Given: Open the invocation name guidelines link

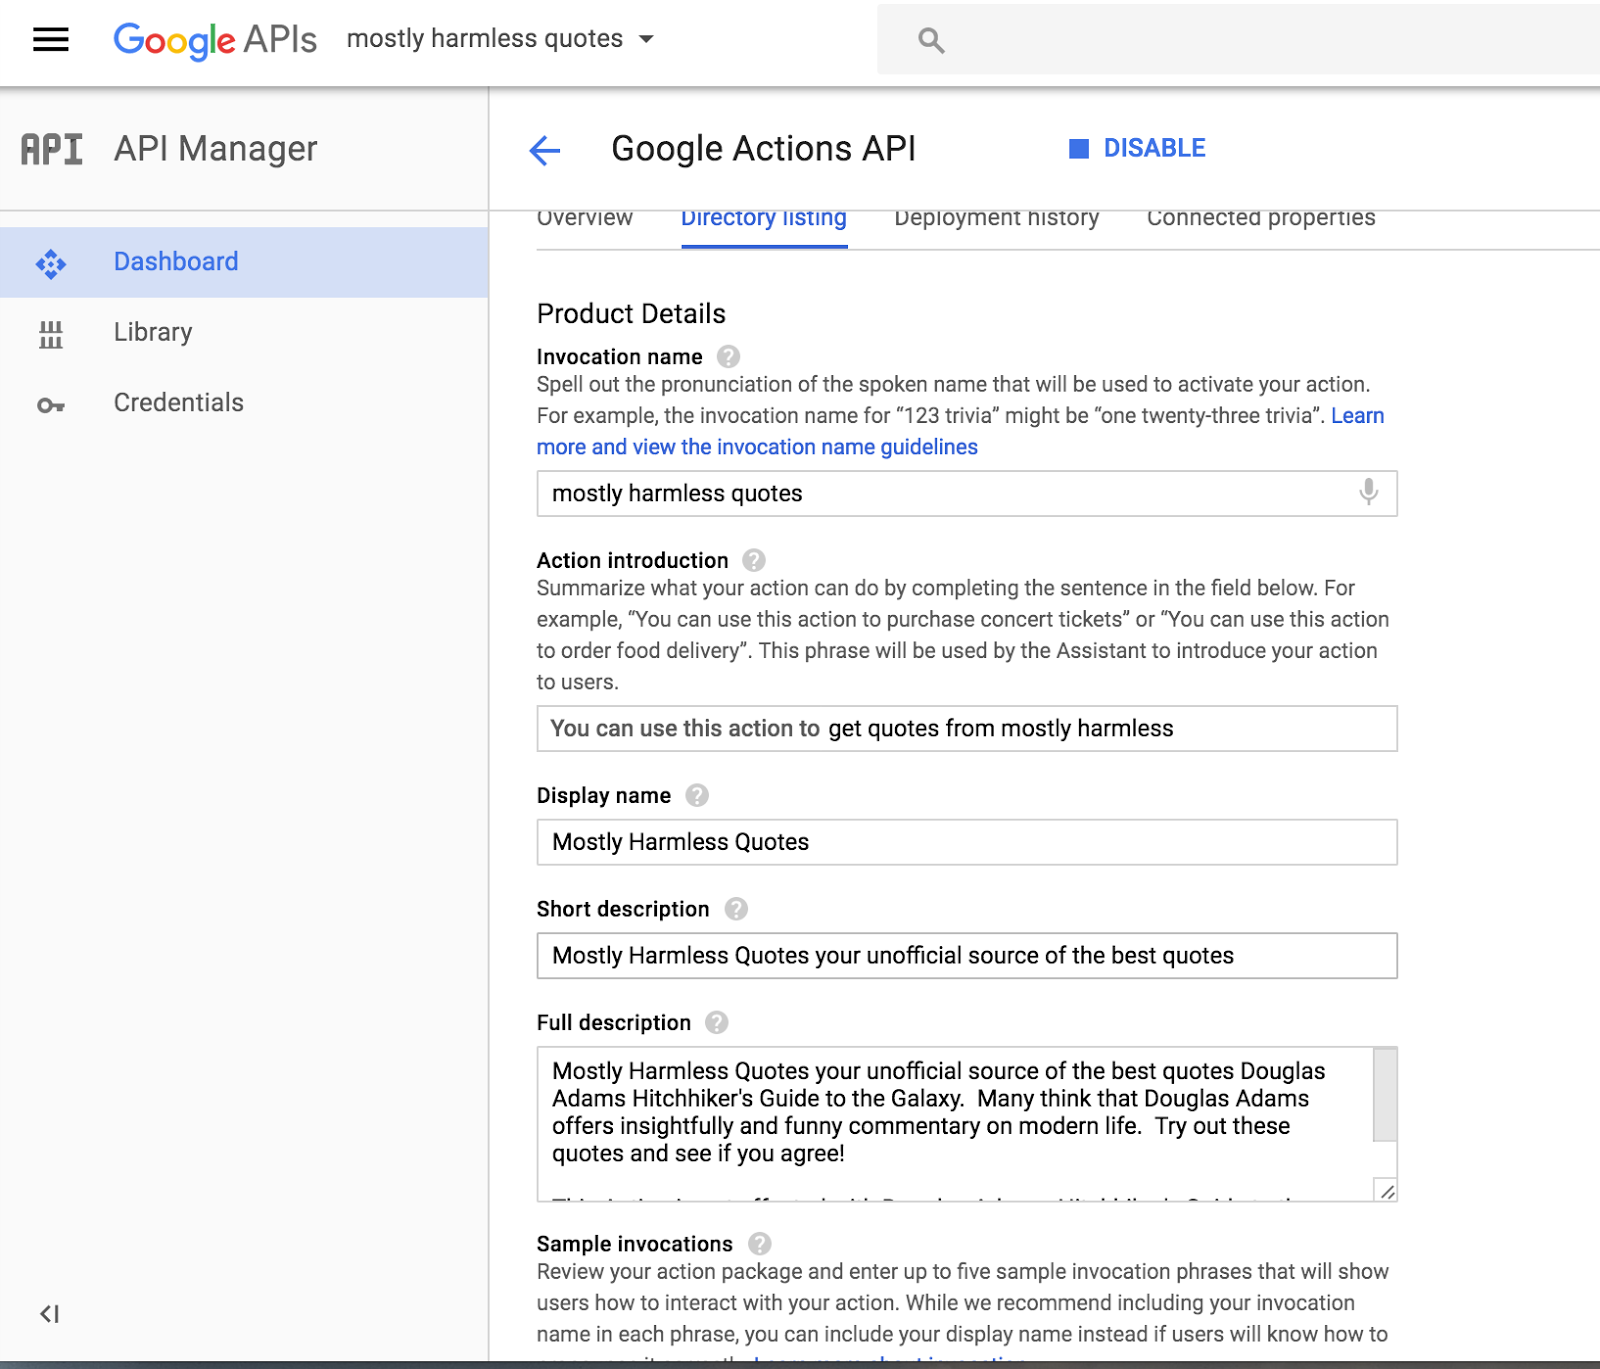Looking at the screenshot, I should 757,446.
